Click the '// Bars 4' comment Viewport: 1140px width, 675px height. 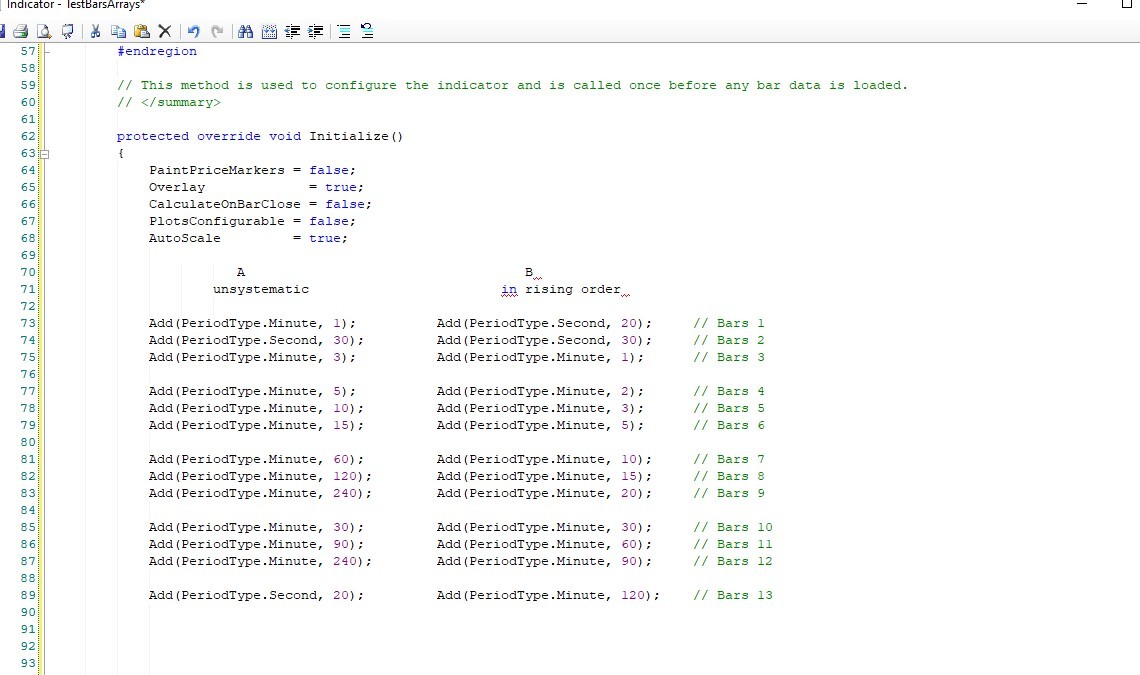click(728, 391)
